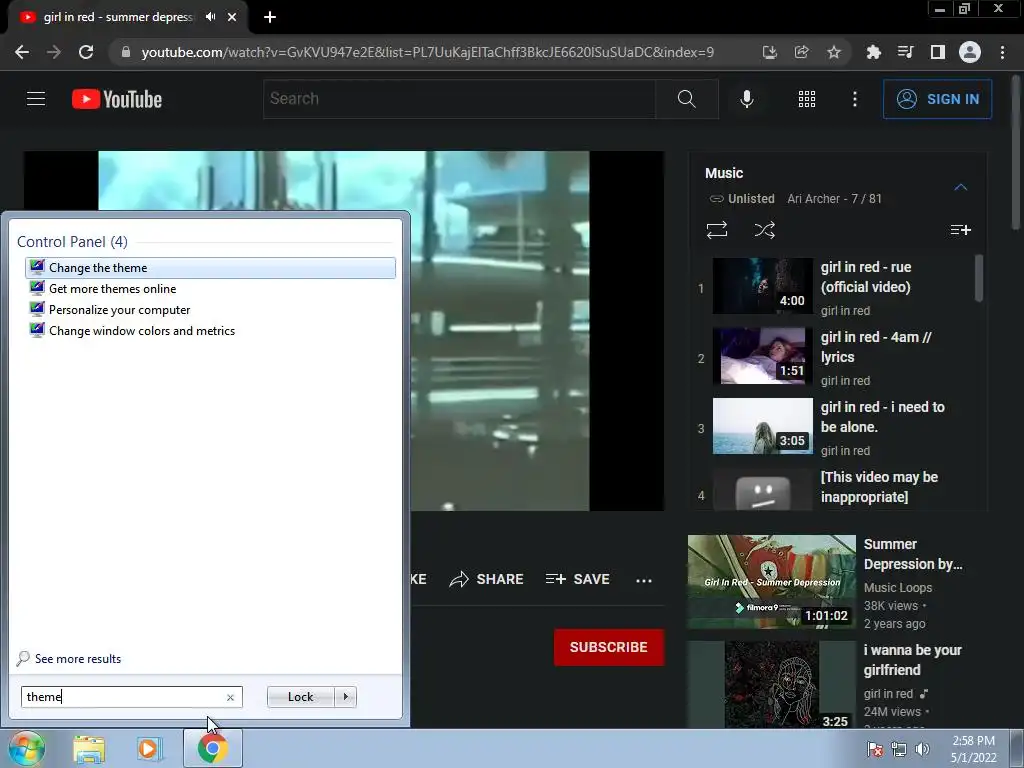Screen dimensions: 1024x768
Task: Open the volume tray icon
Action: (921, 749)
